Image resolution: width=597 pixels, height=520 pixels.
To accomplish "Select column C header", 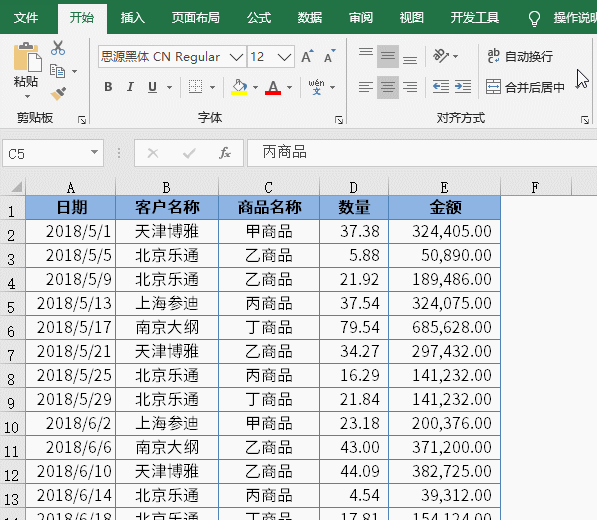I will point(269,187).
